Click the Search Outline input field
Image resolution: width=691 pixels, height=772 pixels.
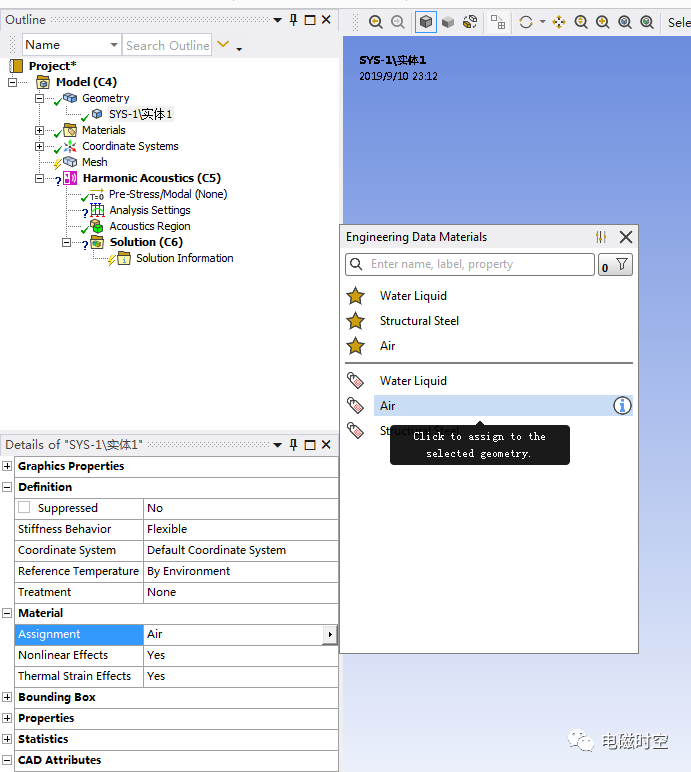pos(167,45)
